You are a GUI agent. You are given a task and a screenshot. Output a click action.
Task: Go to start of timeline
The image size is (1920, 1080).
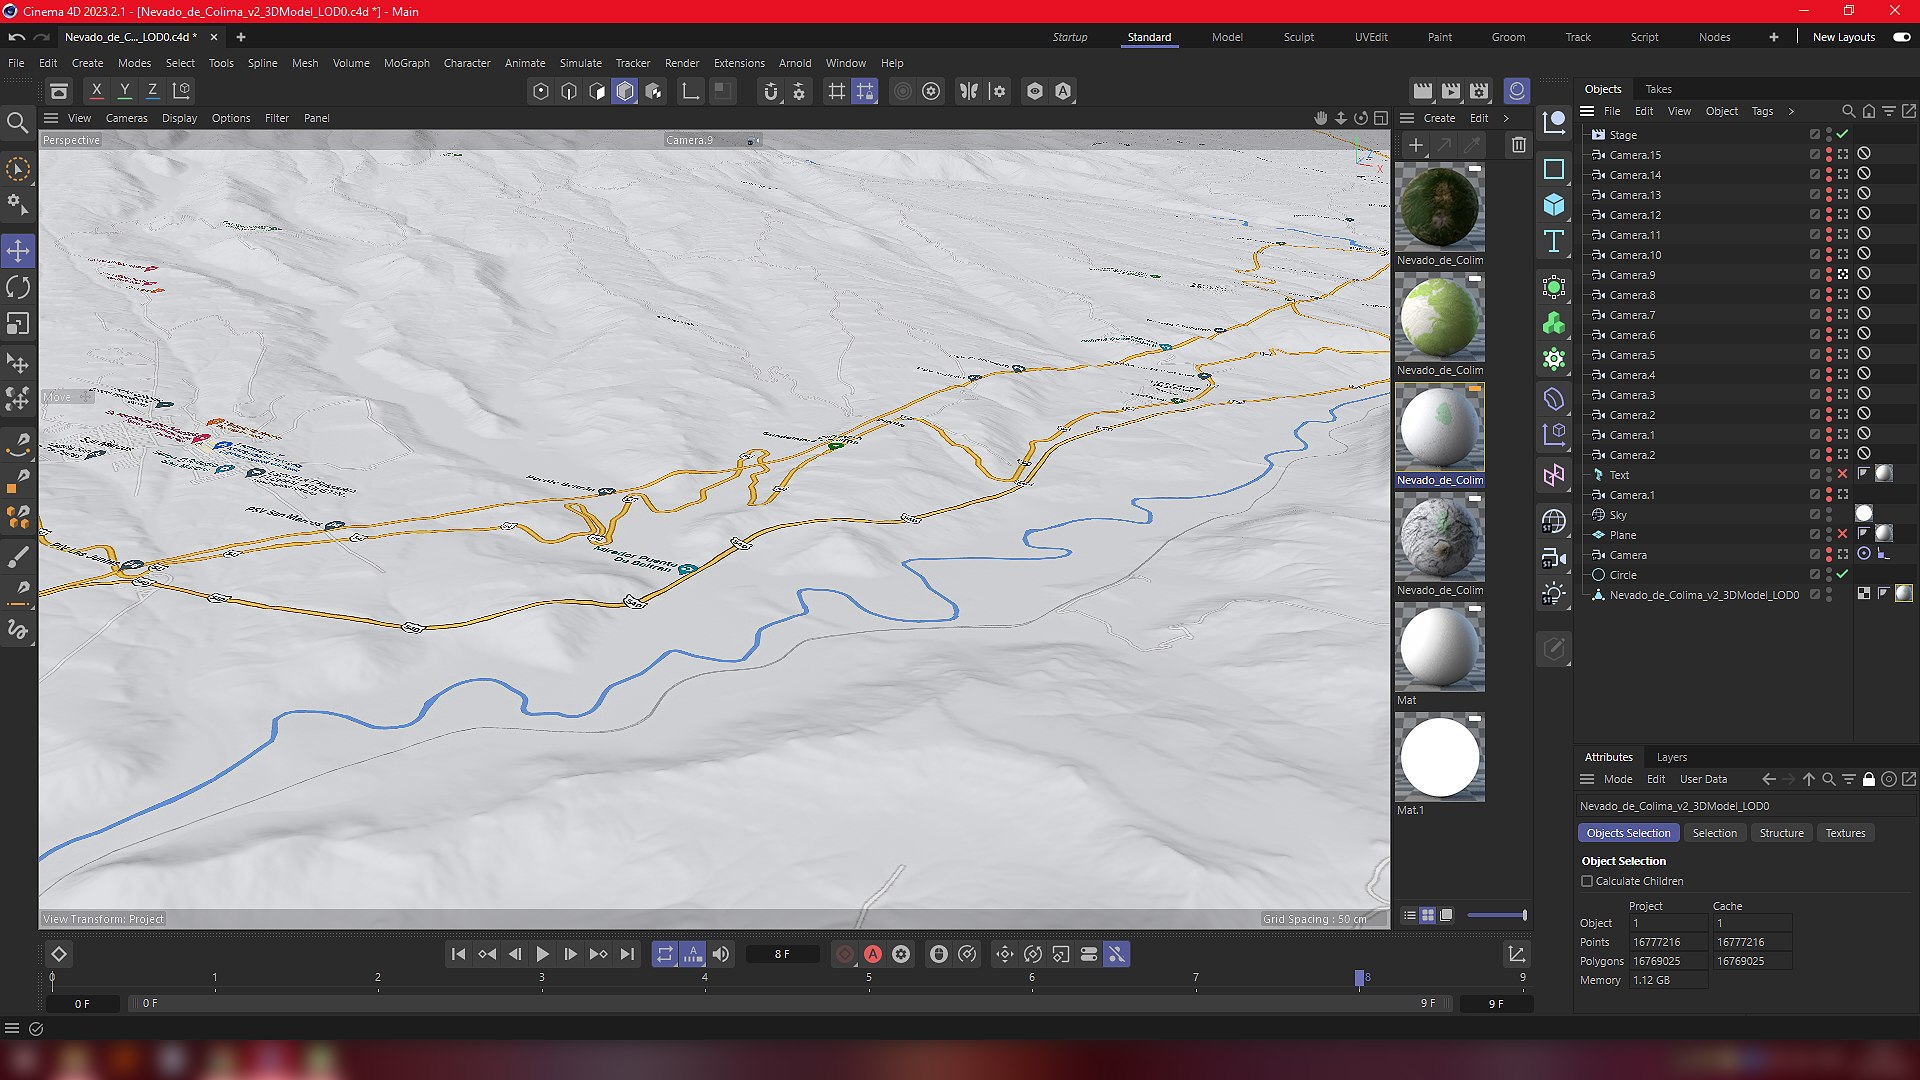coord(458,954)
